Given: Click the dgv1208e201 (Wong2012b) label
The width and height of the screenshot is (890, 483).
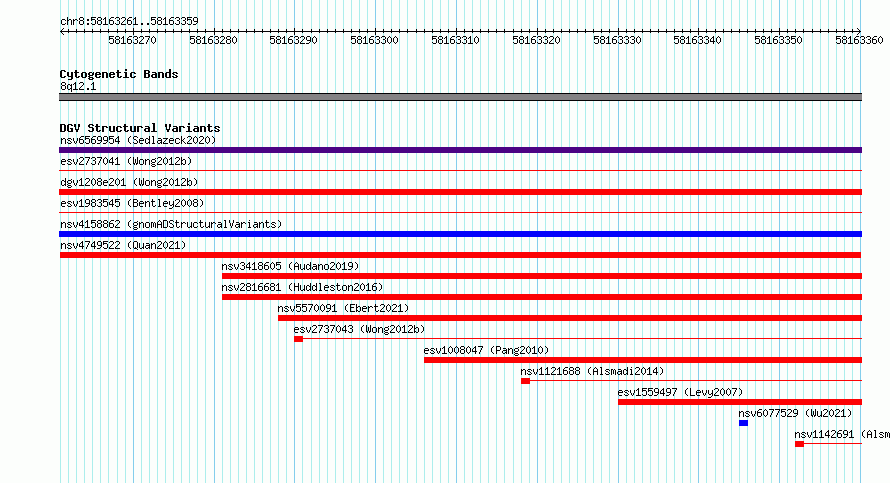Looking at the screenshot, I should pyautogui.click(x=129, y=182).
